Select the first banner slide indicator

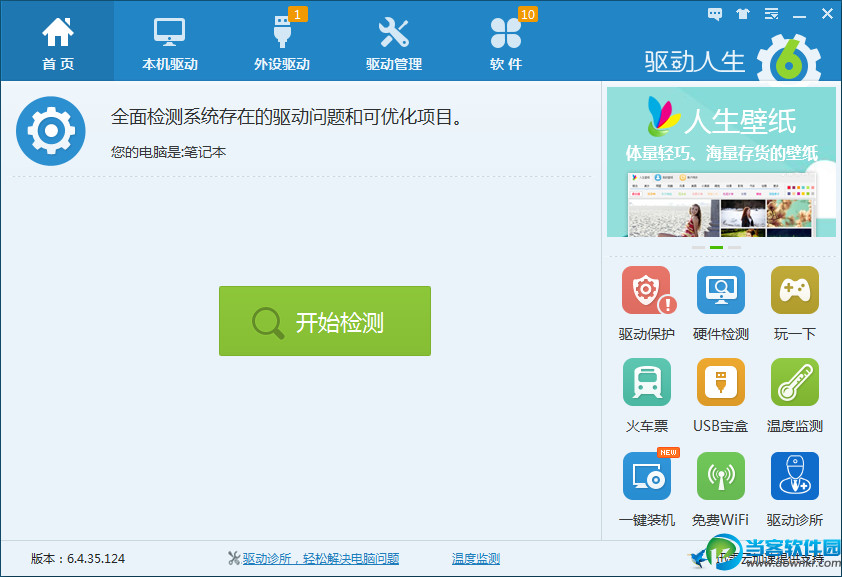coord(698,247)
